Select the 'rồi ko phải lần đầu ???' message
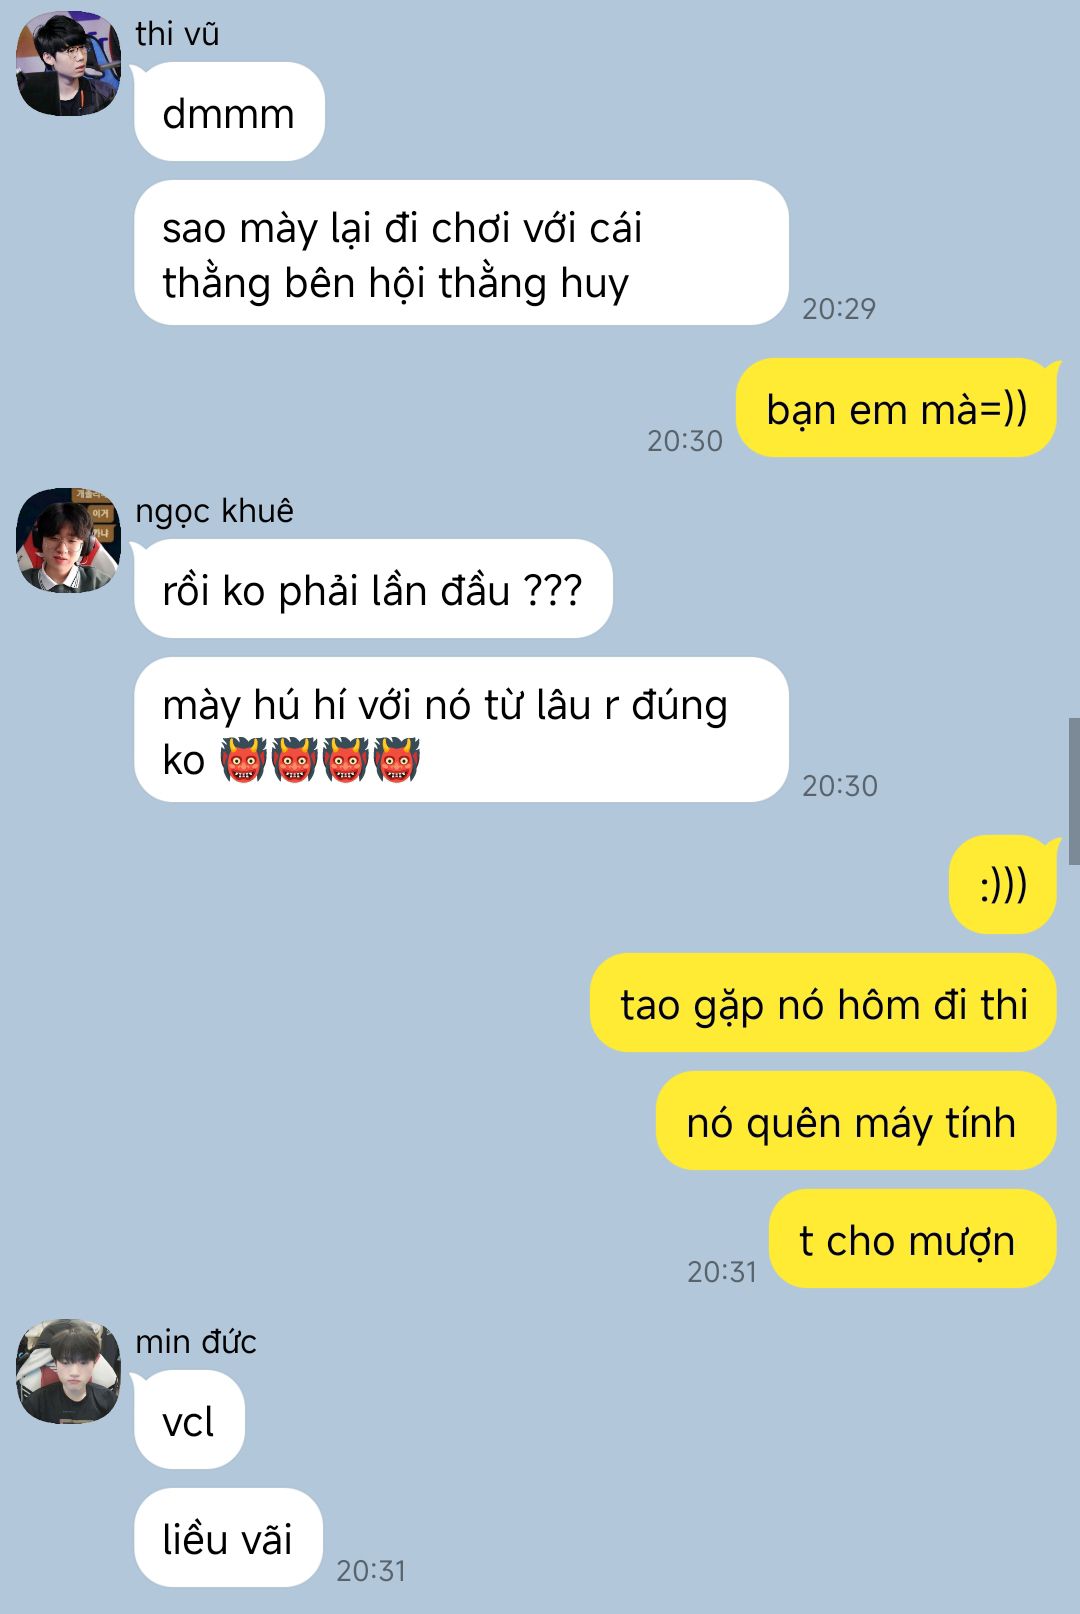 click(373, 589)
